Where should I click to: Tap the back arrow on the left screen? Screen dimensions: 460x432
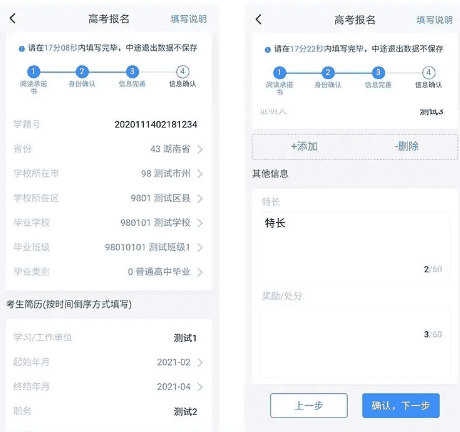[13, 18]
